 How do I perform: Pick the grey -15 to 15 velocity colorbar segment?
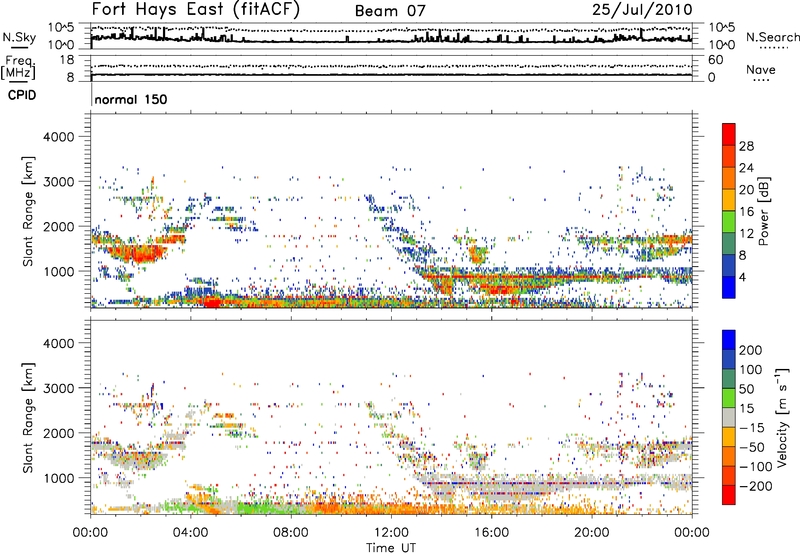(729, 417)
